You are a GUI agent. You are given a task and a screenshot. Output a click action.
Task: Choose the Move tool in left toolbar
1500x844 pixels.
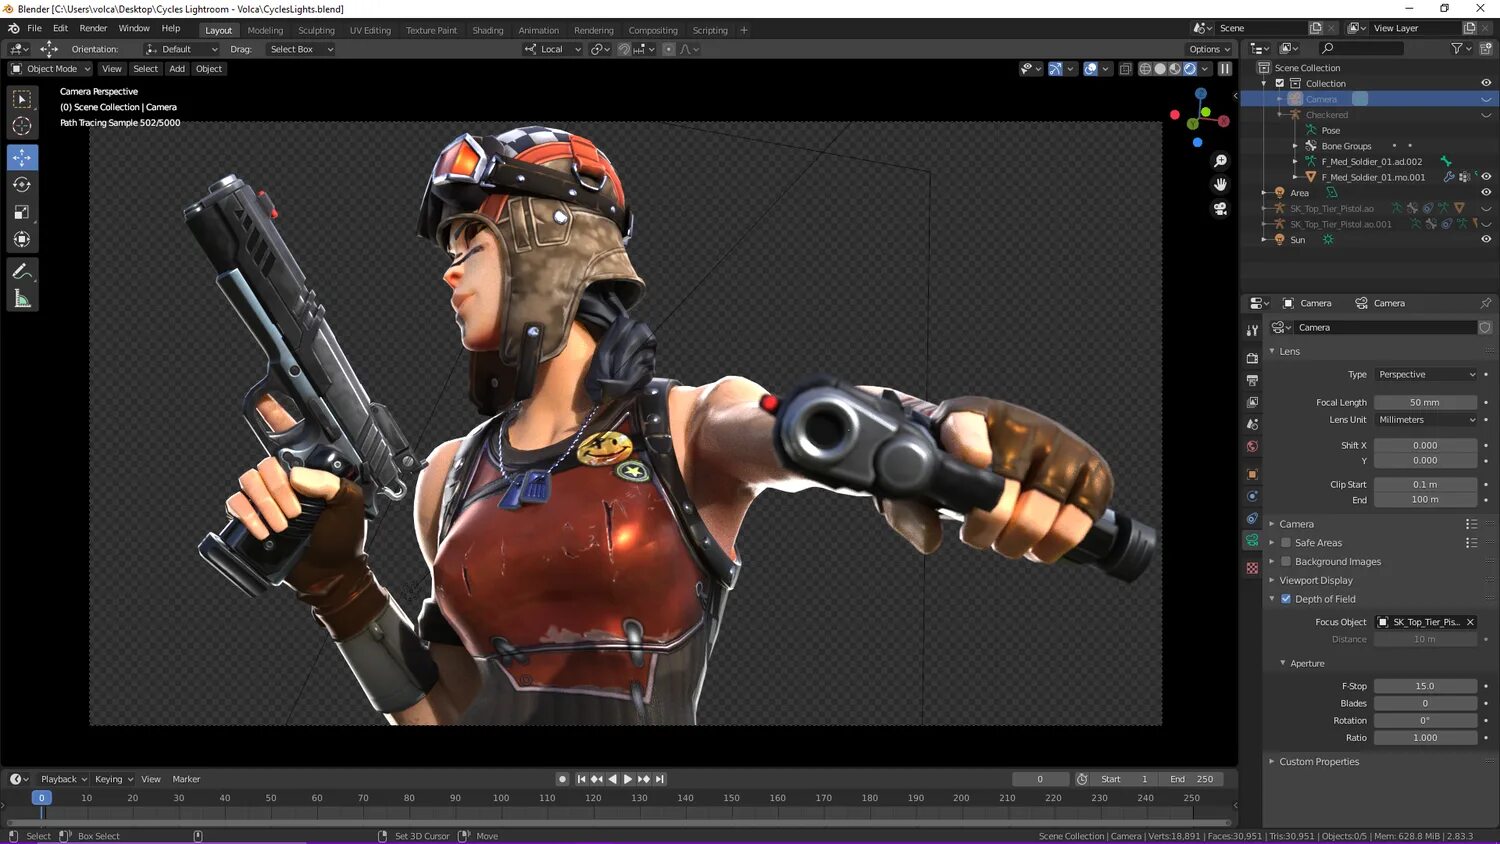[x=22, y=158]
